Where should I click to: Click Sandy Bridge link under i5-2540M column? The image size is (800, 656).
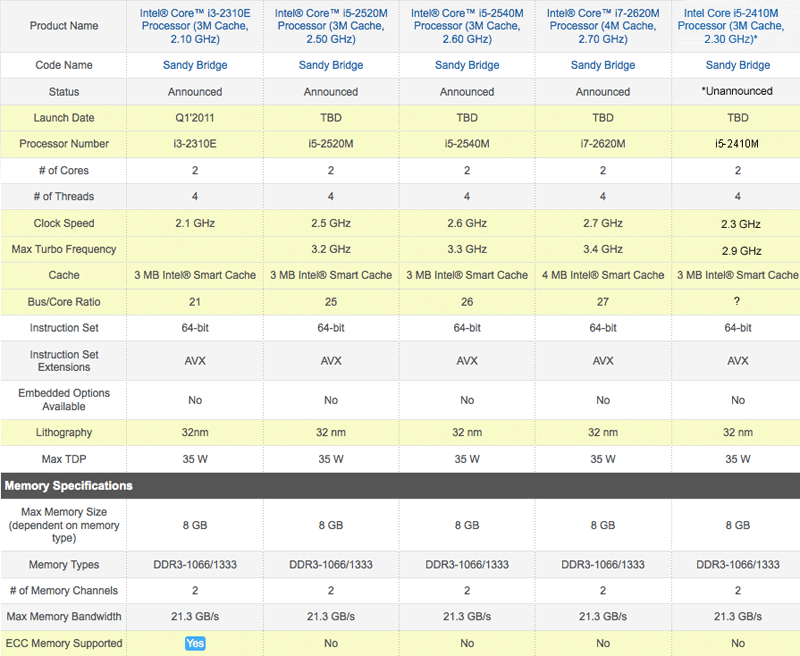click(467, 65)
